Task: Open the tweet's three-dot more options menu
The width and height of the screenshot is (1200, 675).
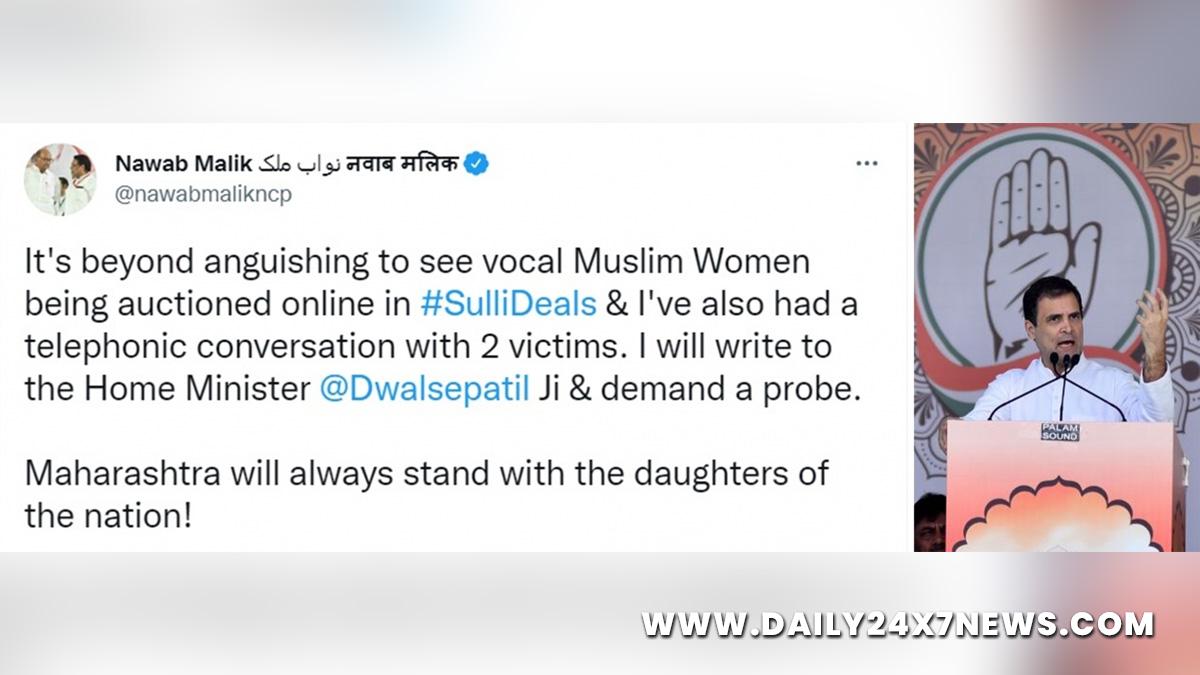Action: pos(866,164)
